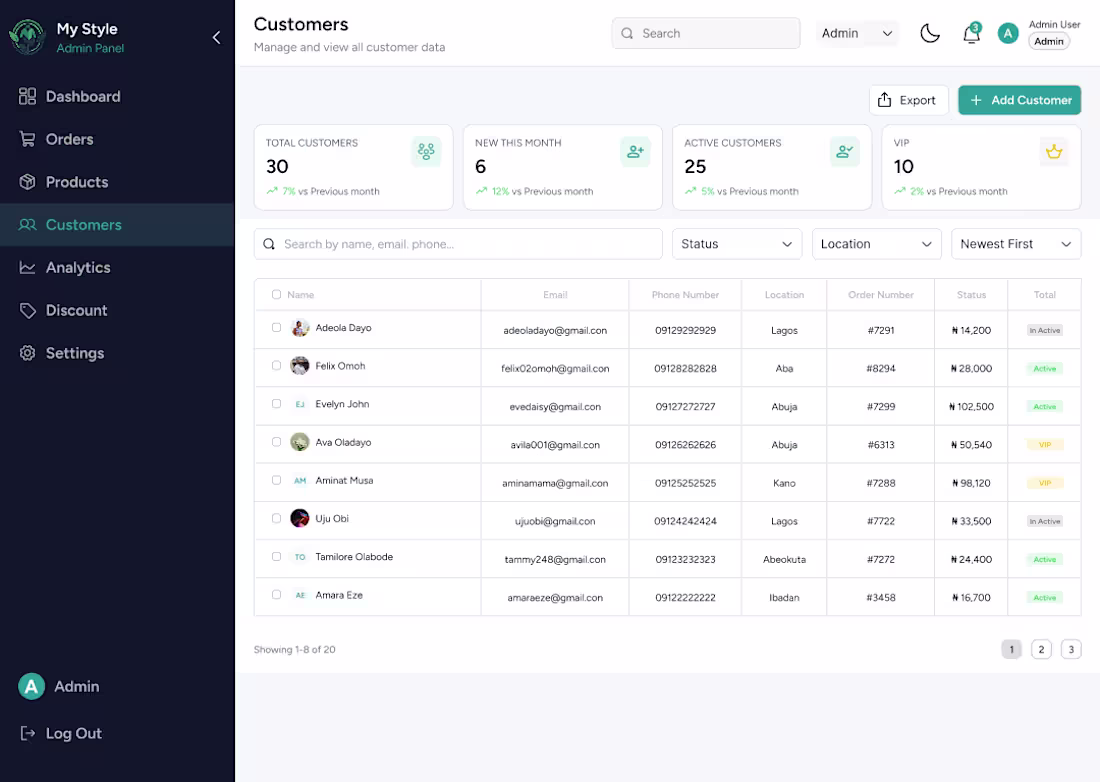
Task: Click Felix Omoh's avatar
Action: point(300,365)
